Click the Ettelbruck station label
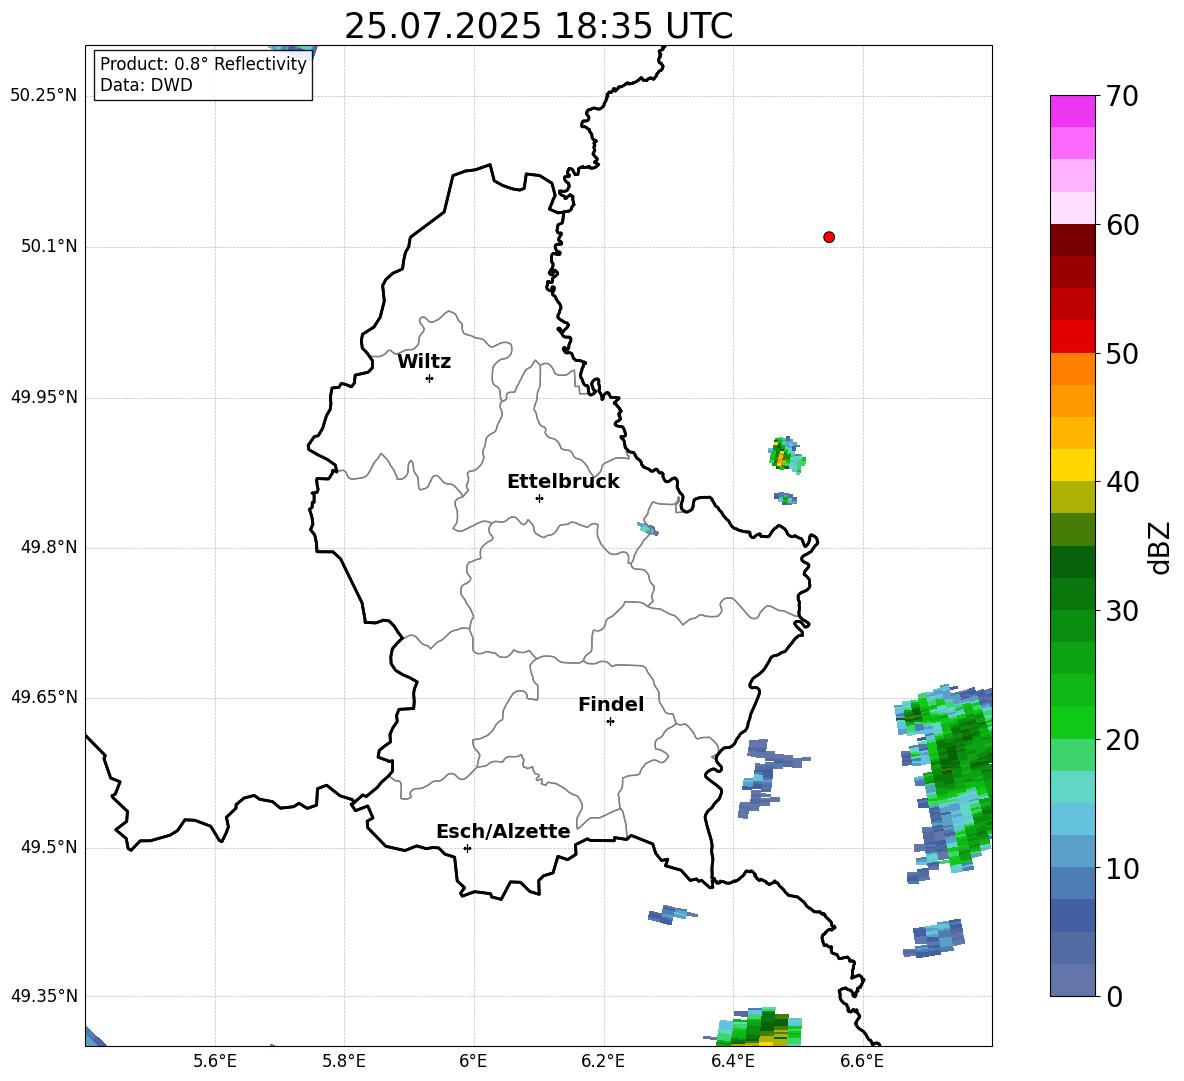Image resolution: width=1184 pixels, height=1081 pixels. tap(563, 482)
